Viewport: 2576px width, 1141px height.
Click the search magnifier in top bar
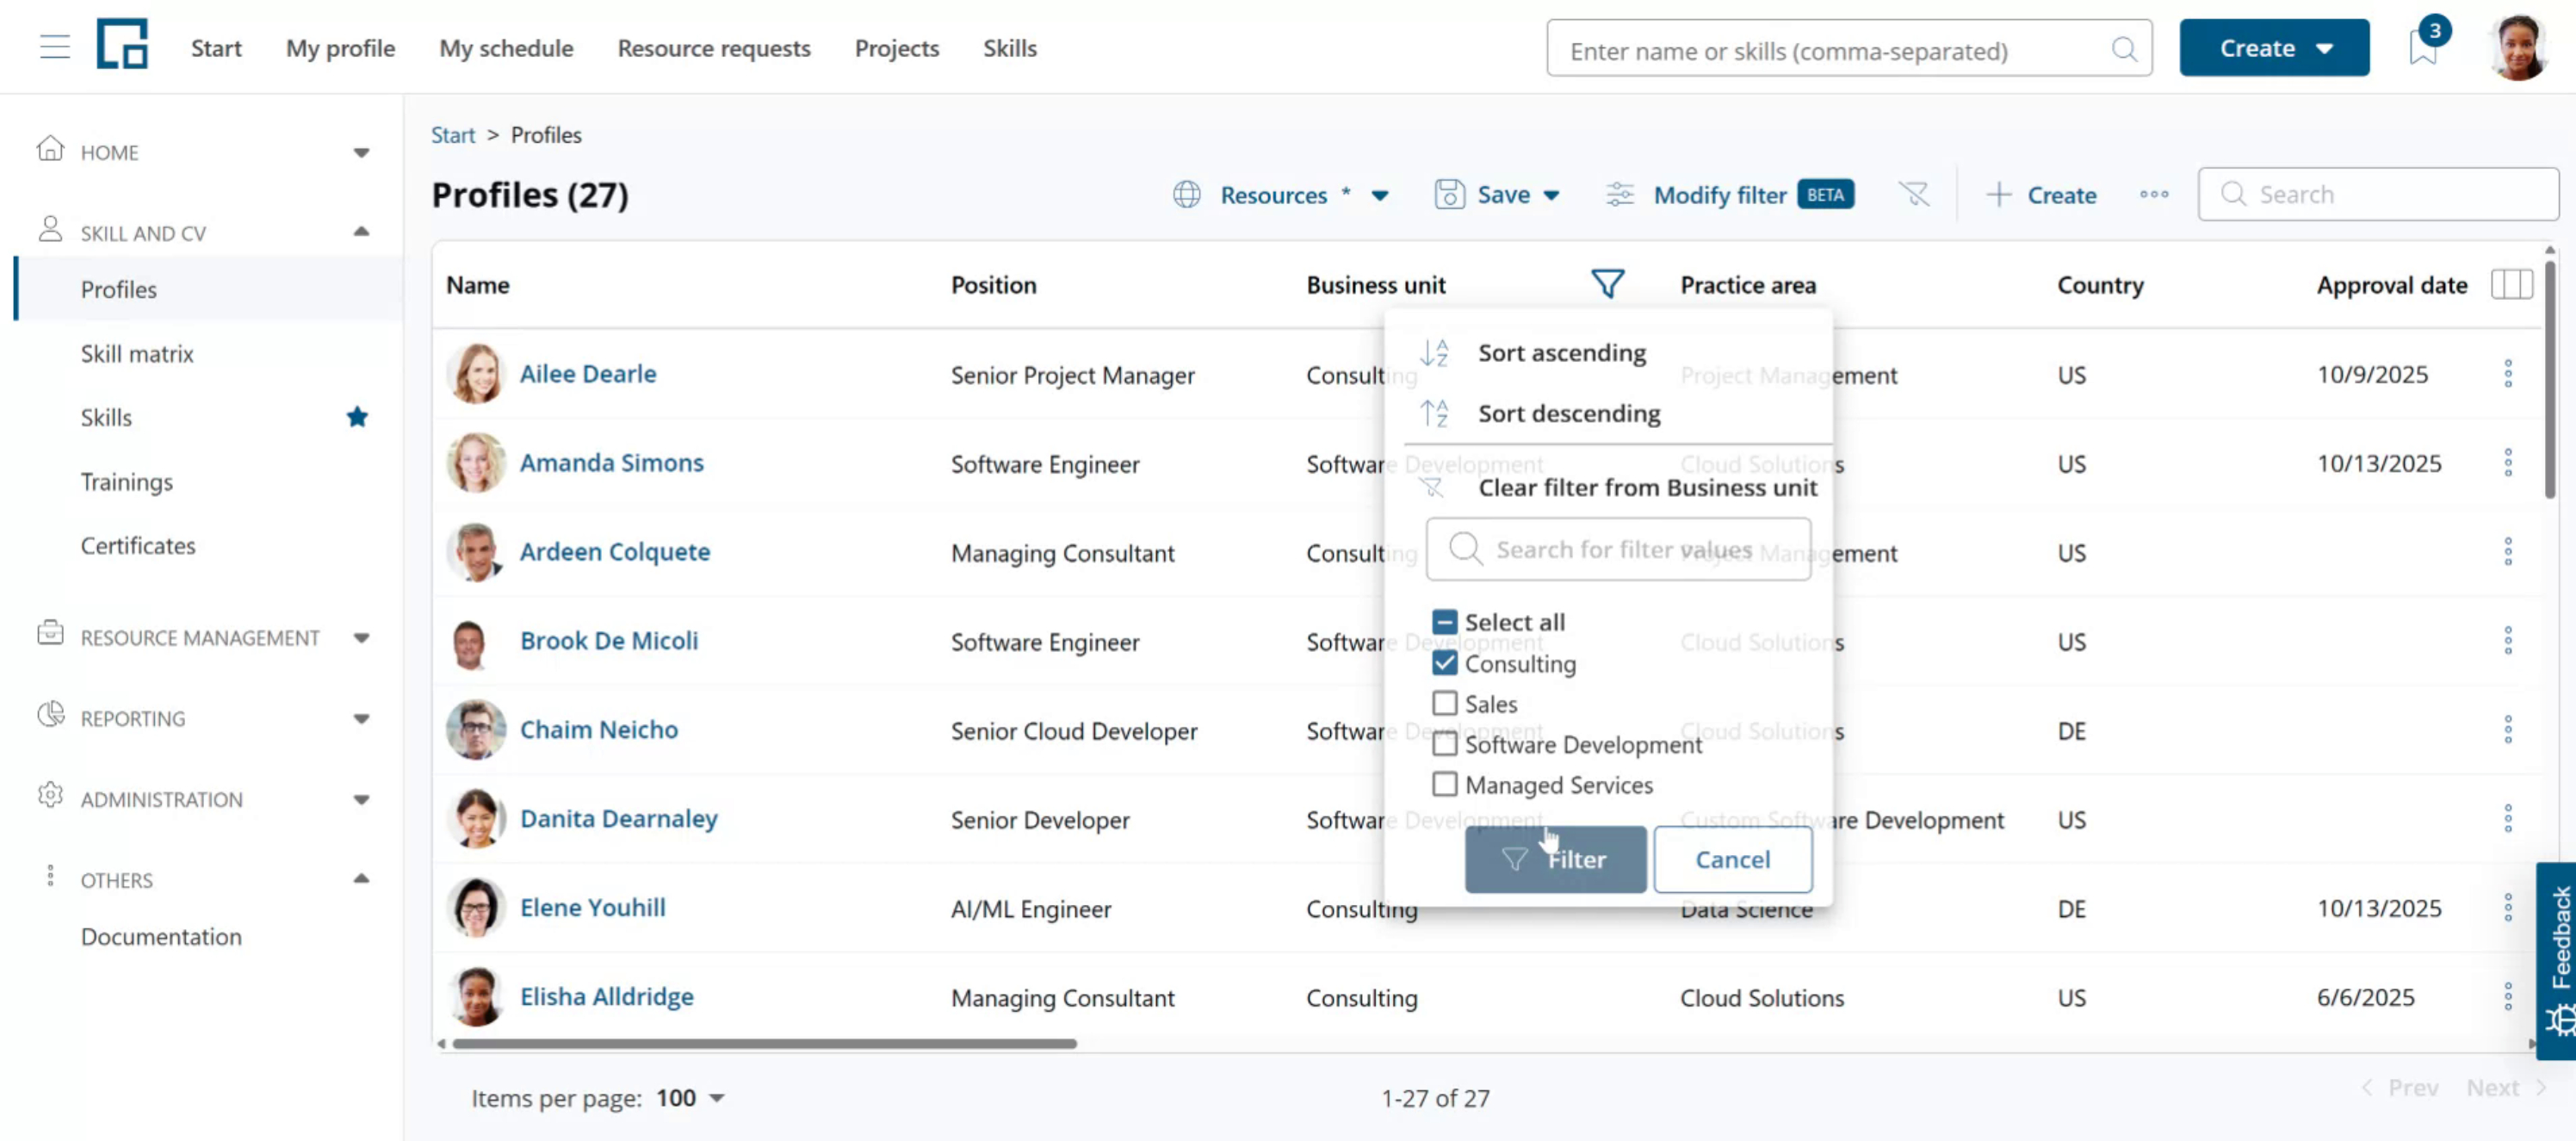click(2123, 49)
